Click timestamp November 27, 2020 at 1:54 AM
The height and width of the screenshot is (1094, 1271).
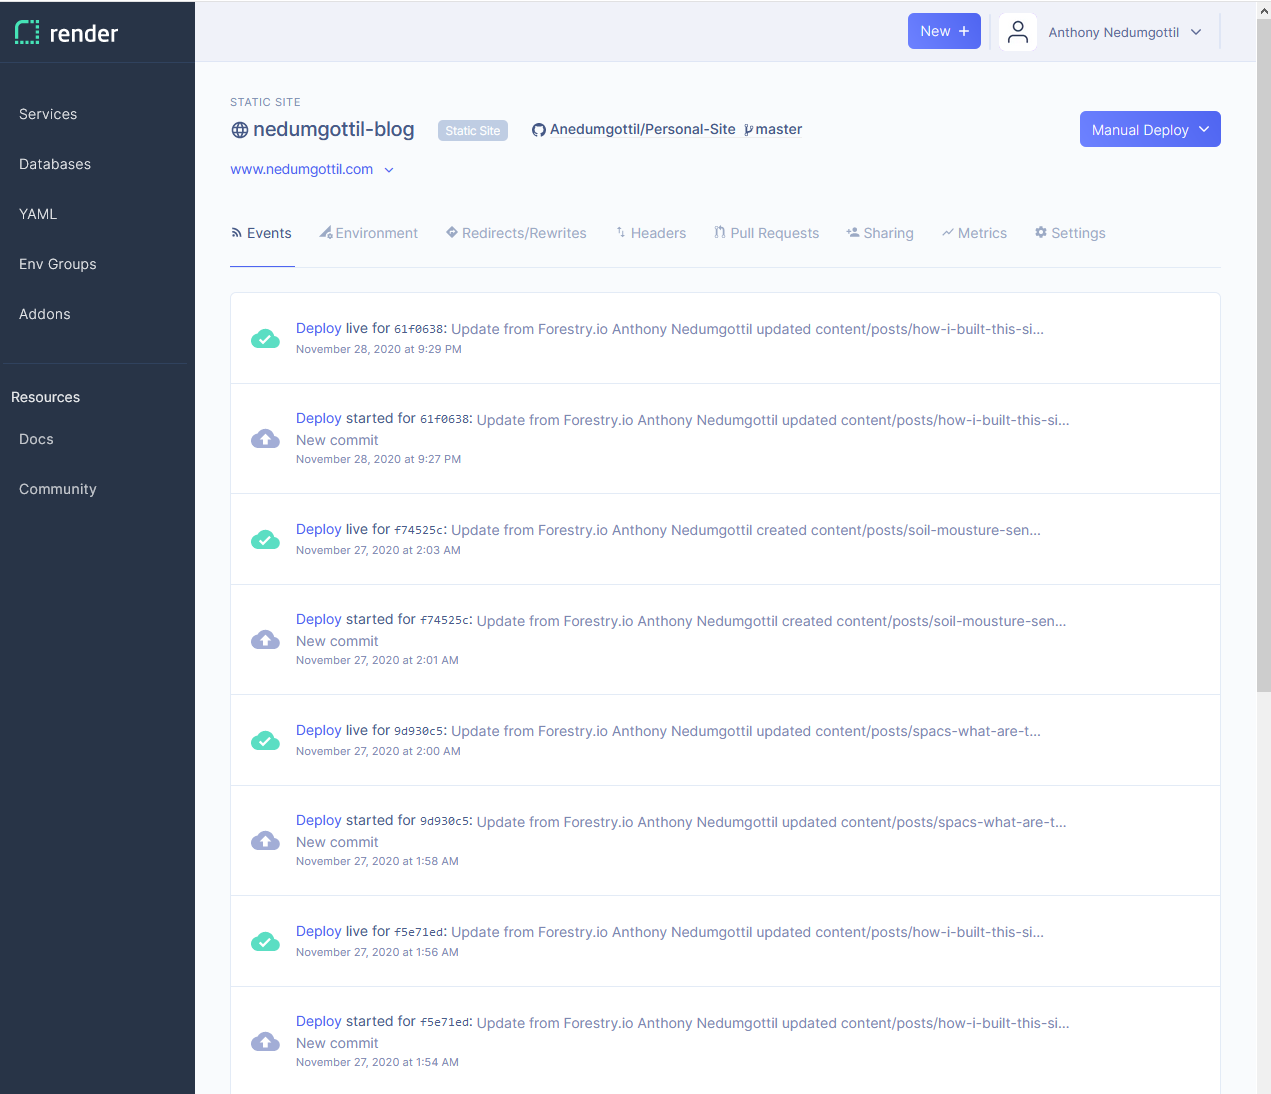click(x=377, y=1062)
